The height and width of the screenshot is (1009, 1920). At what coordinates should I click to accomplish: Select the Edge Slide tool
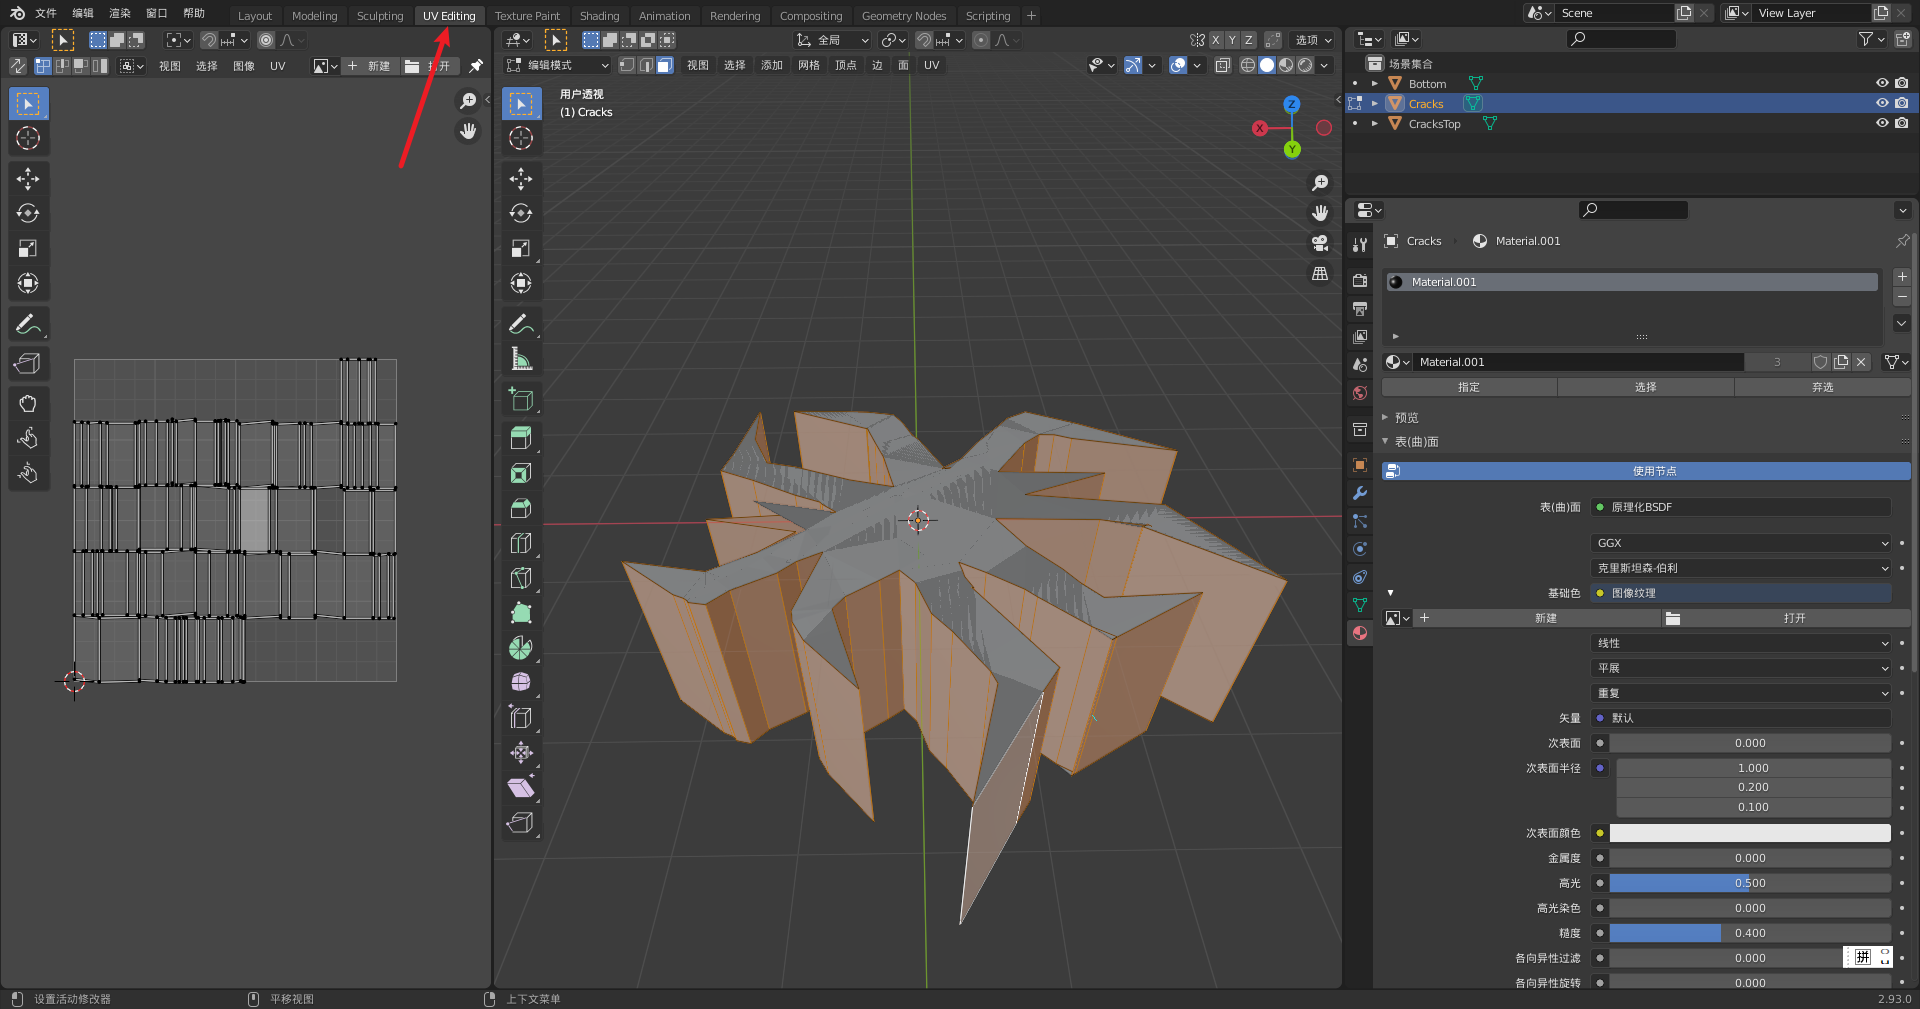pyautogui.click(x=521, y=718)
